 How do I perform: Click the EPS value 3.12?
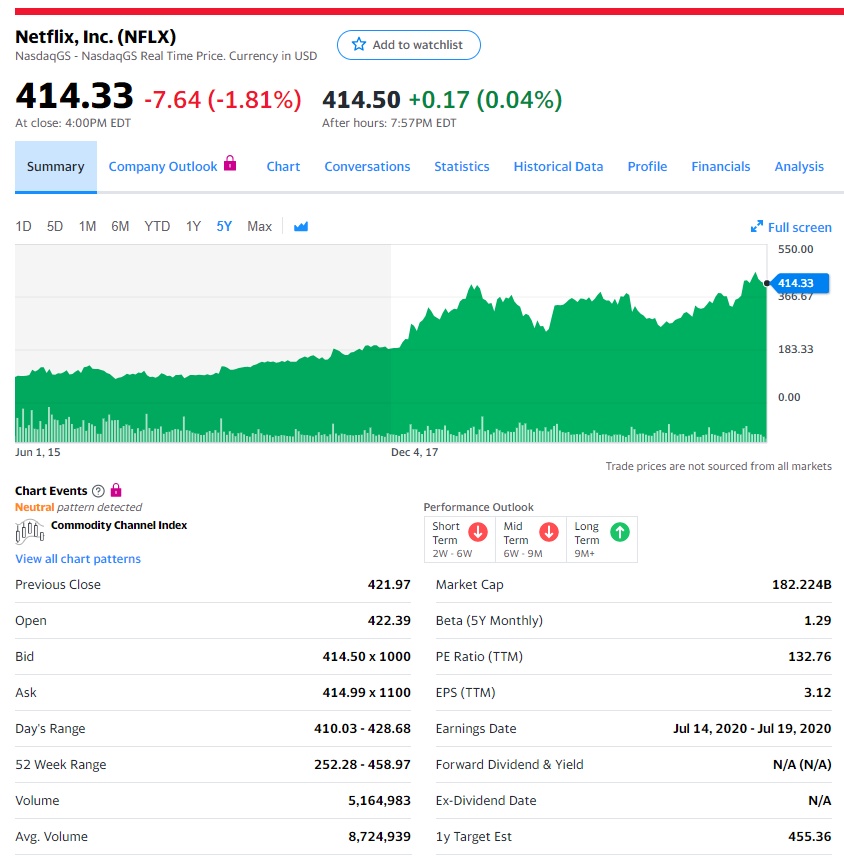click(x=818, y=693)
